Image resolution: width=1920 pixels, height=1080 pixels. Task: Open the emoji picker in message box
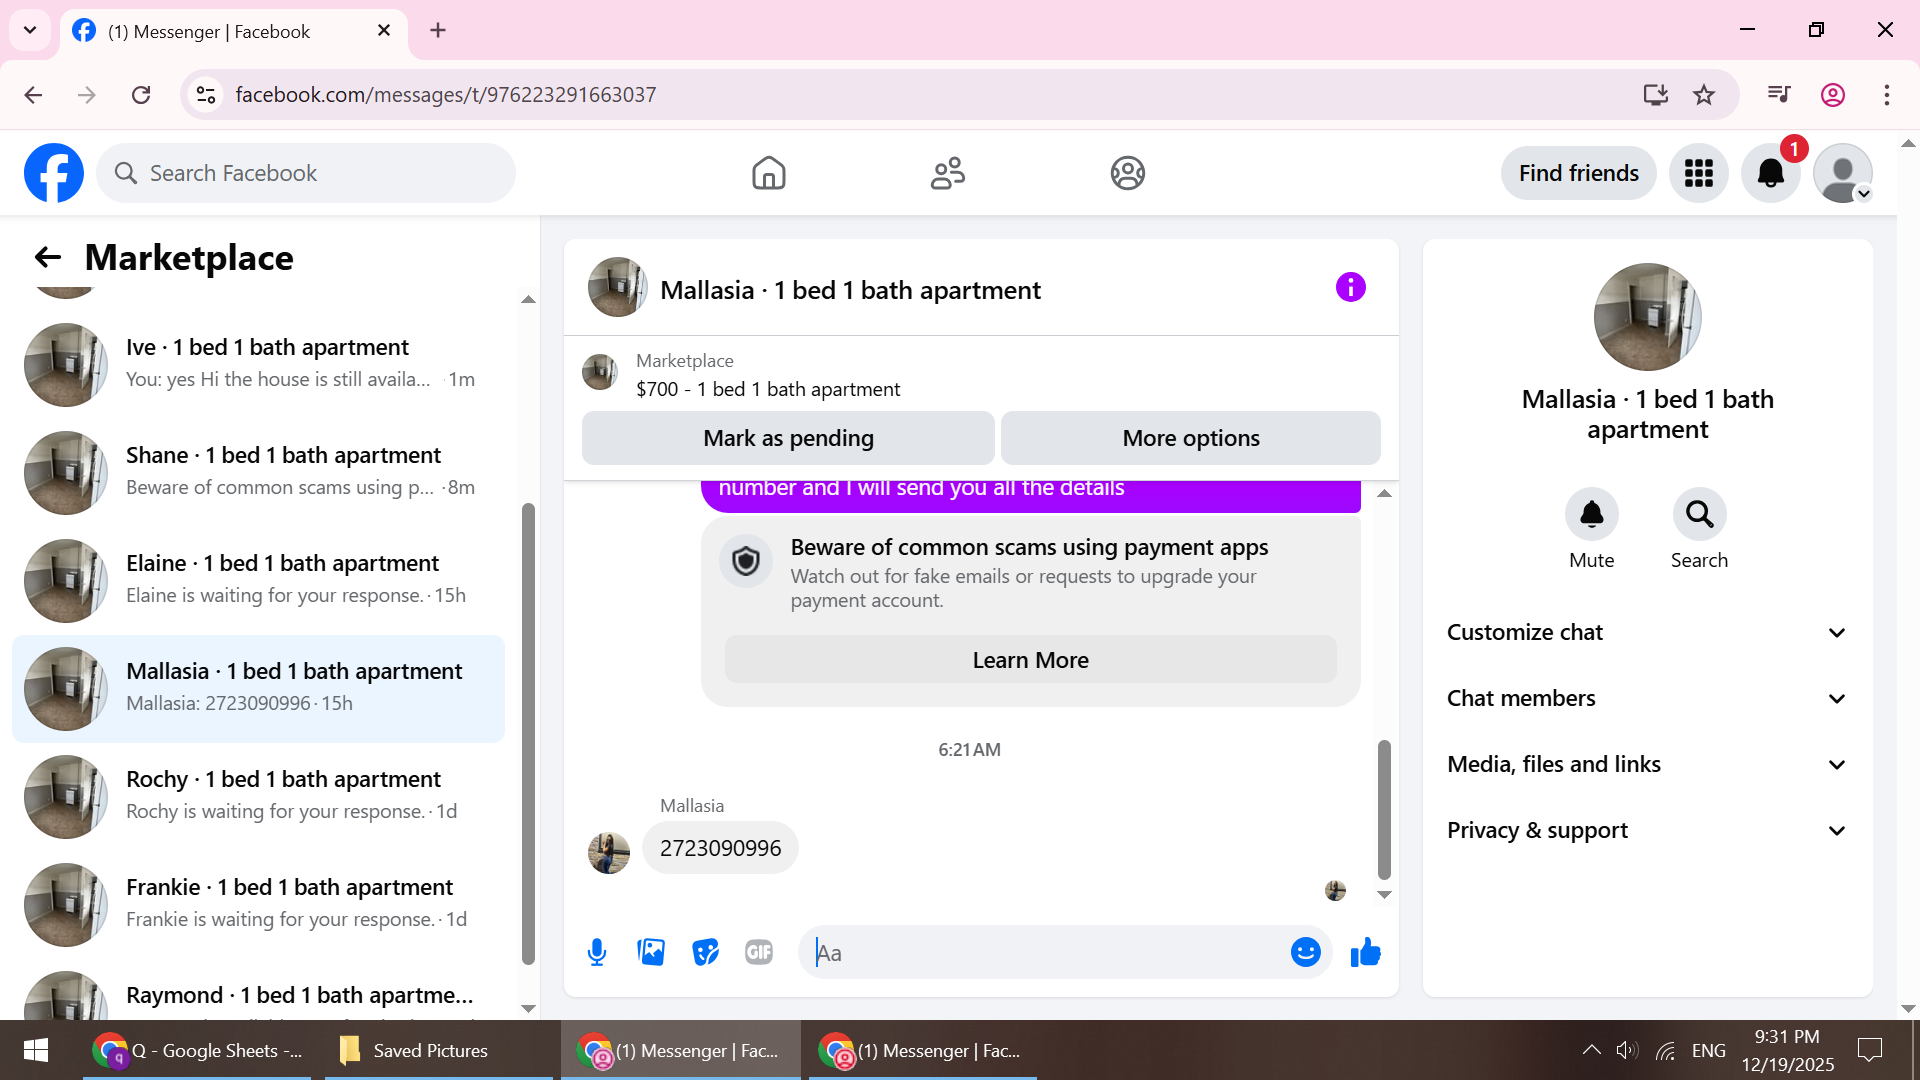tap(1305, 952)
